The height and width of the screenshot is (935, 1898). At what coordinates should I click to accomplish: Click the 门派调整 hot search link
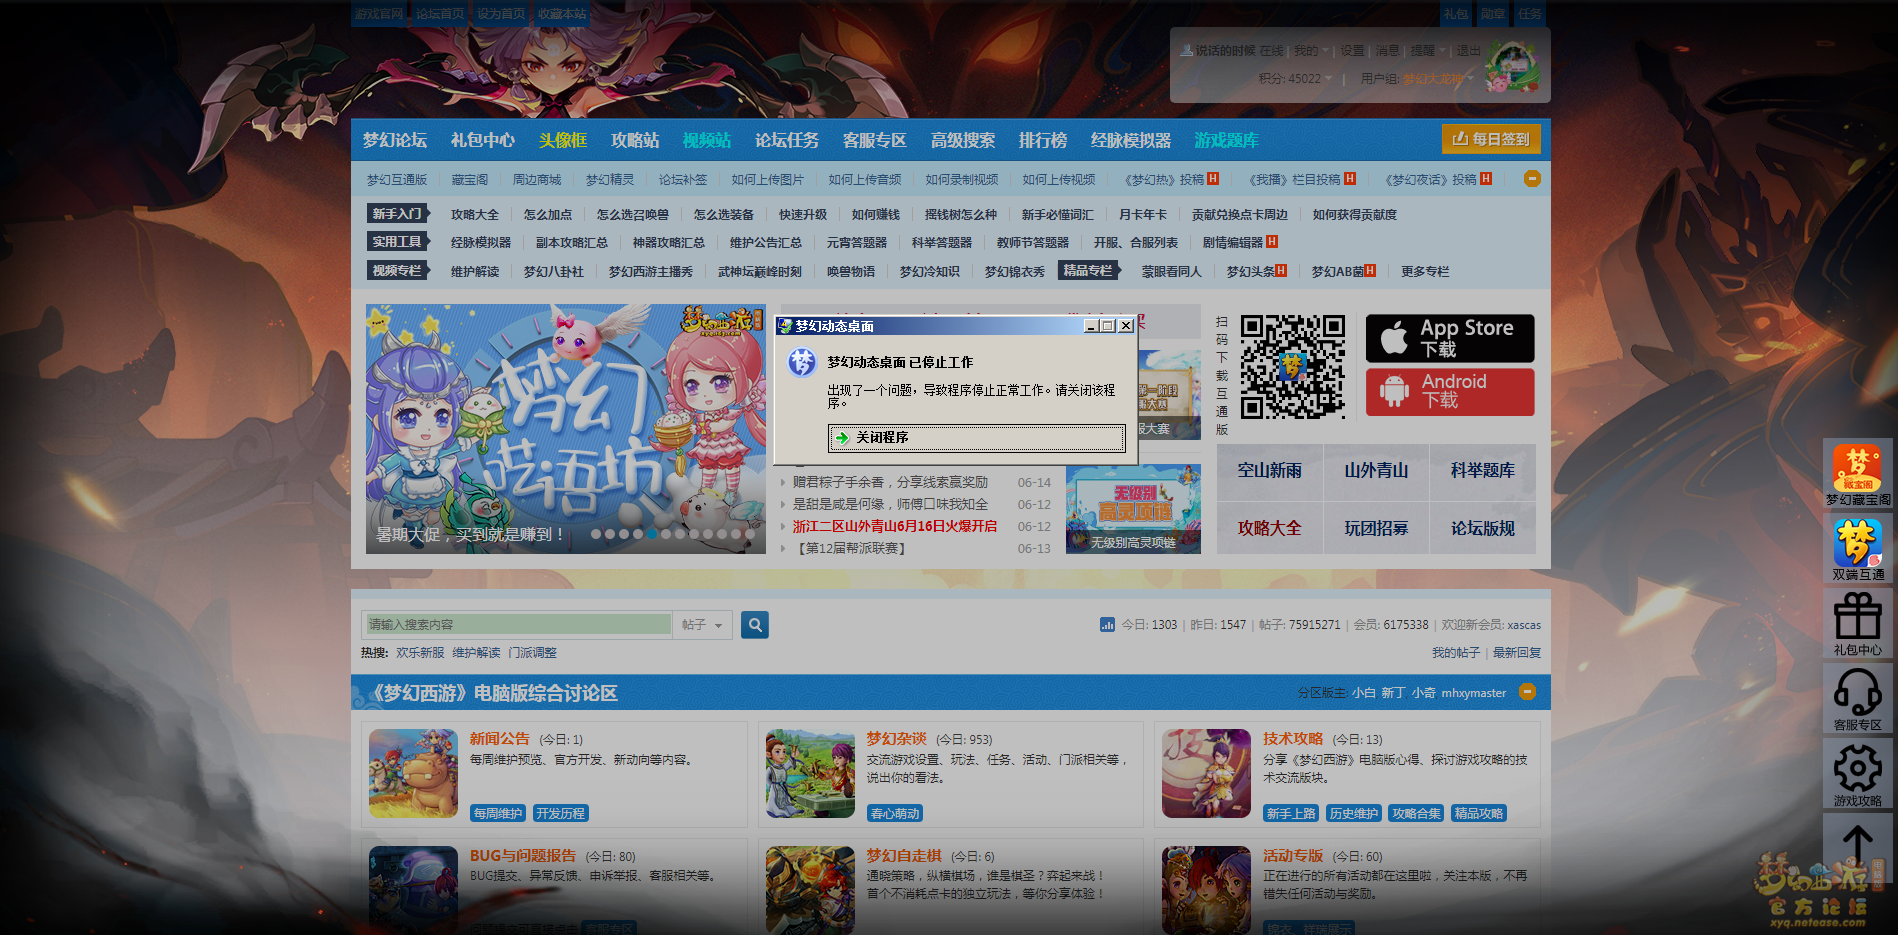tap(532, 653)
